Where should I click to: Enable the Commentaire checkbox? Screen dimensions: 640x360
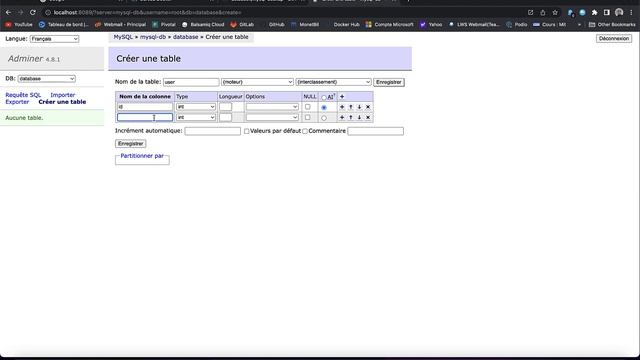305,131
